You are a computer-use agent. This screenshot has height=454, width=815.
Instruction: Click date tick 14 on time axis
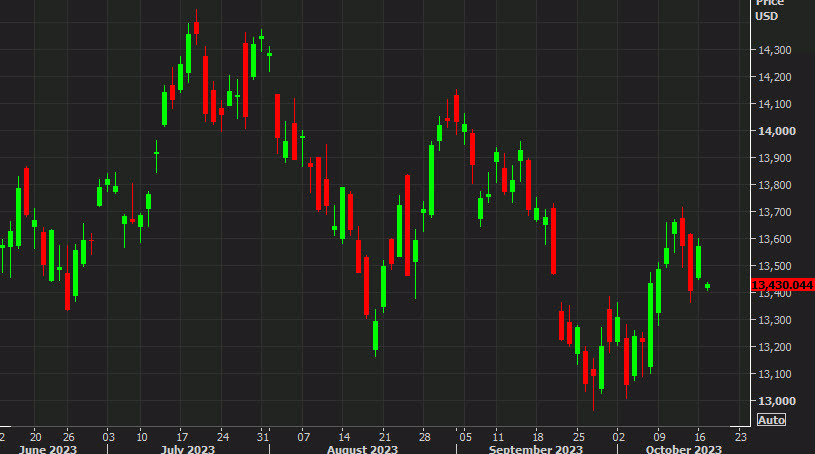pyautogui.click(x=344, y=437)
